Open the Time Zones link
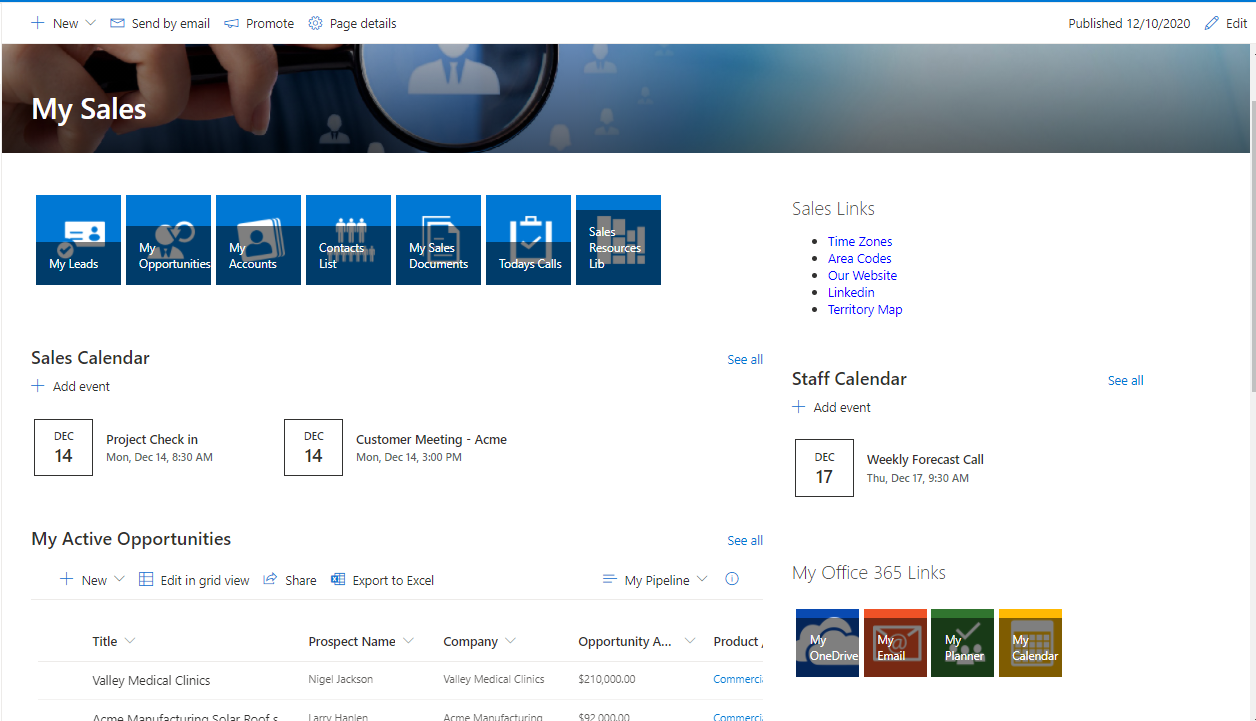The width and height of the screenshot is (1256, 721). point(859,241)
